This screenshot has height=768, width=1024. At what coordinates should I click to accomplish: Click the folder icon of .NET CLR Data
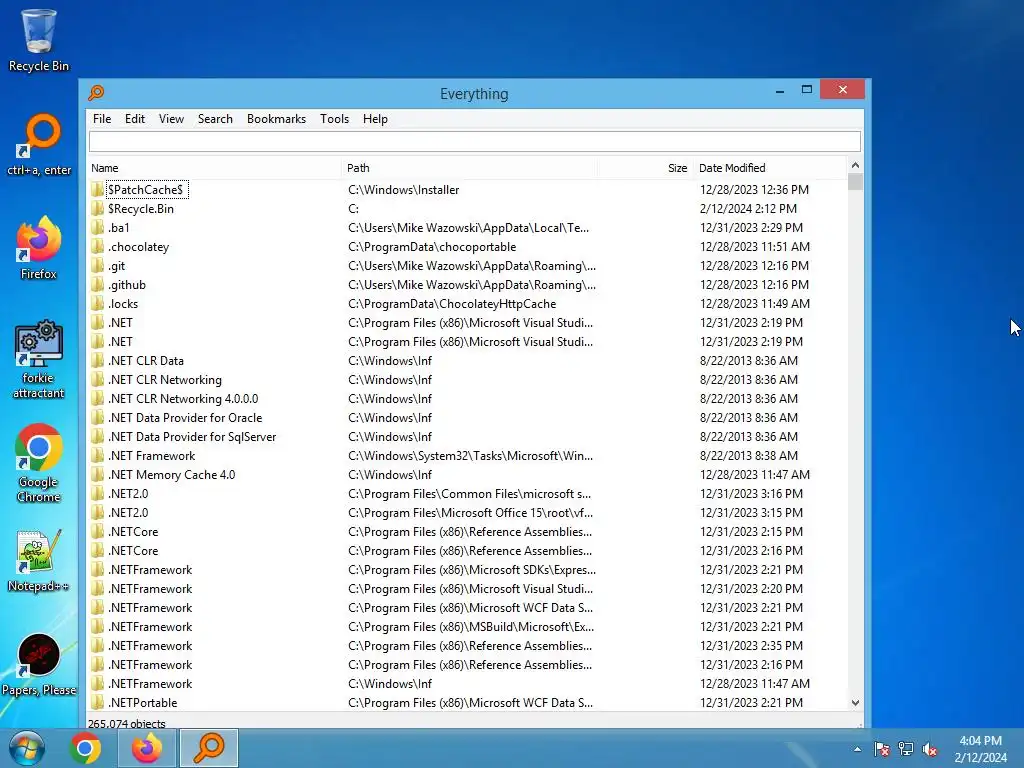[97, 360]
